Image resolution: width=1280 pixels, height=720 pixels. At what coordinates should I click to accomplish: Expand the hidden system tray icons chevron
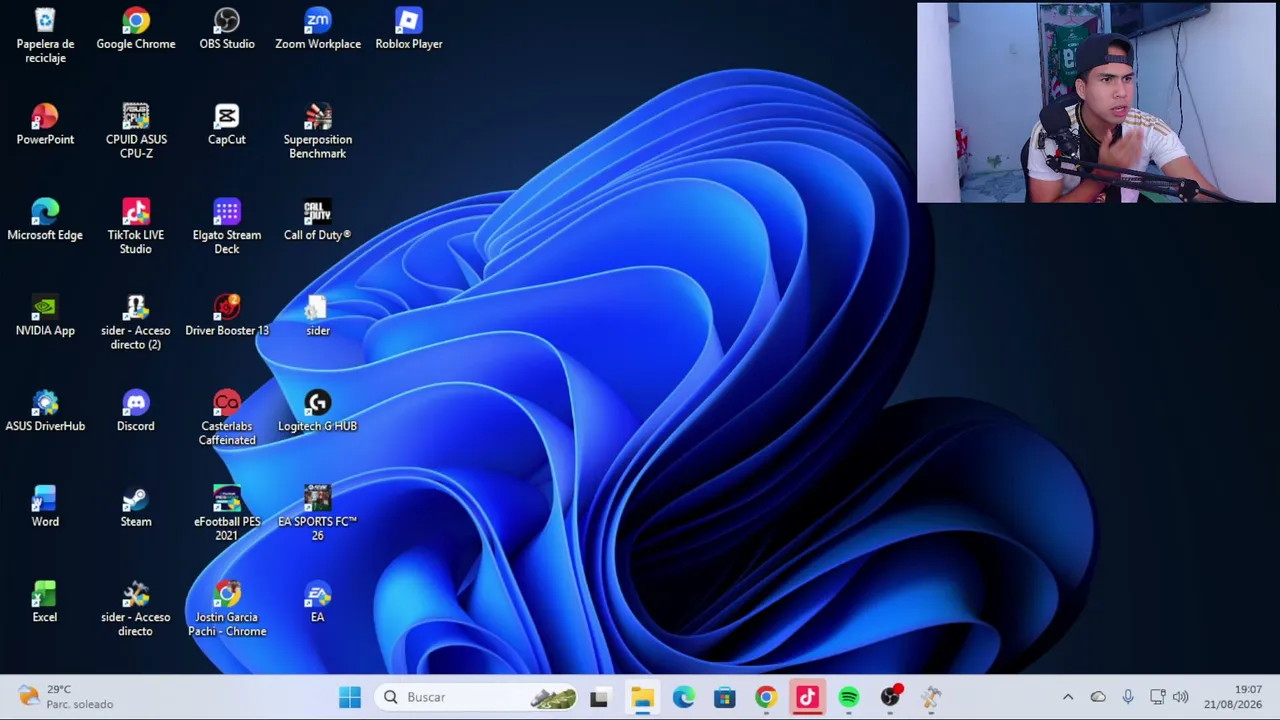coord(1068,697)
